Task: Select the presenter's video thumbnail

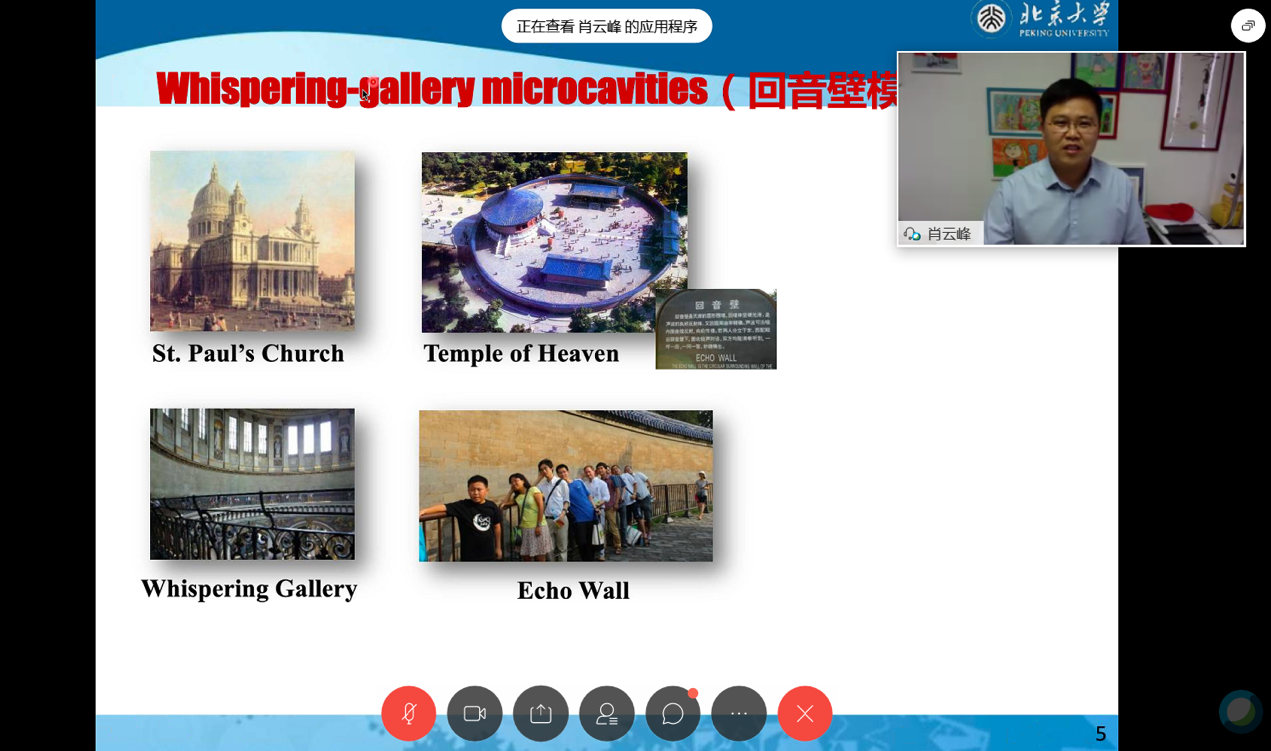Action: (x=1070, y=140)
